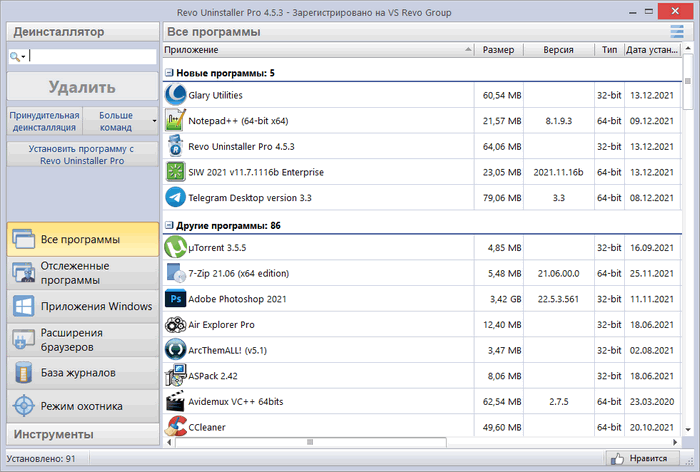Click the Avidemux clapperboard icon

175,401
